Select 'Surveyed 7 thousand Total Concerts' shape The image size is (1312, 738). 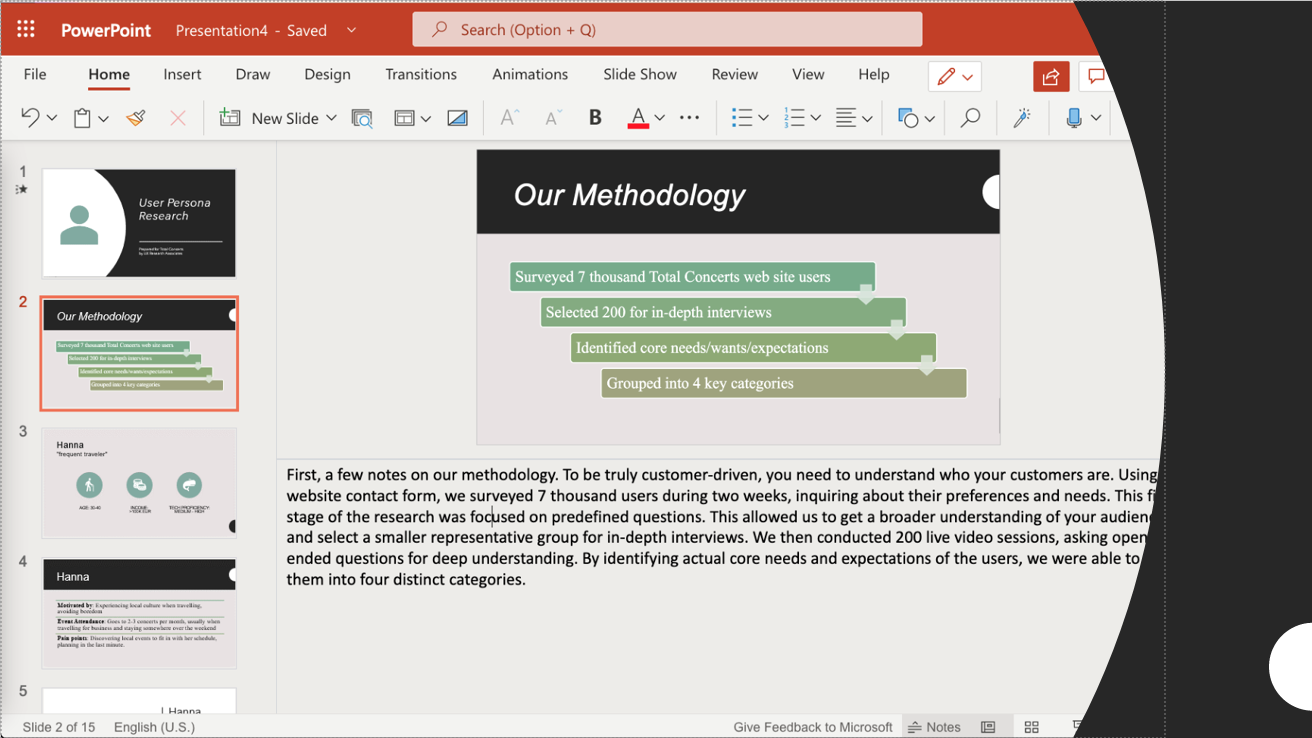click(x=692, y=277)
